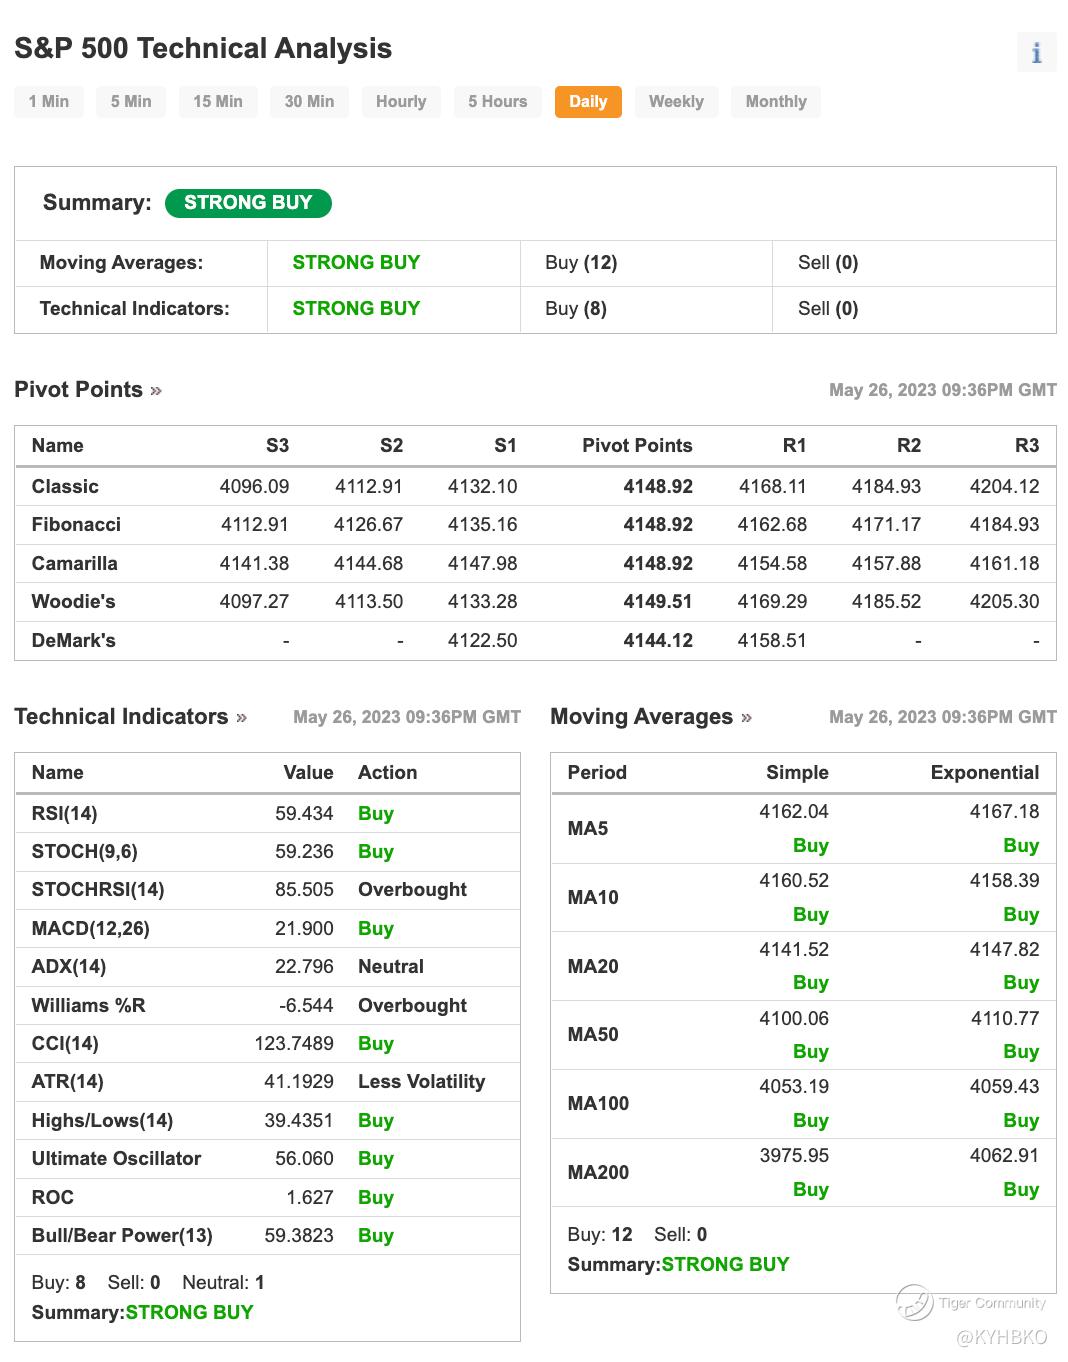Select the 5 Min timeframe tab

tap(131, 101)
